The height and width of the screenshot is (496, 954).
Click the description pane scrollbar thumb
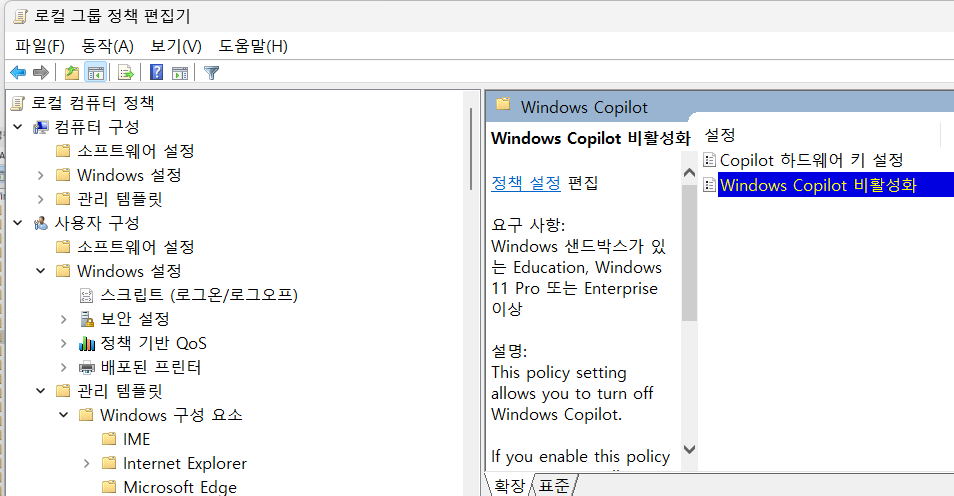pos(689,253)
